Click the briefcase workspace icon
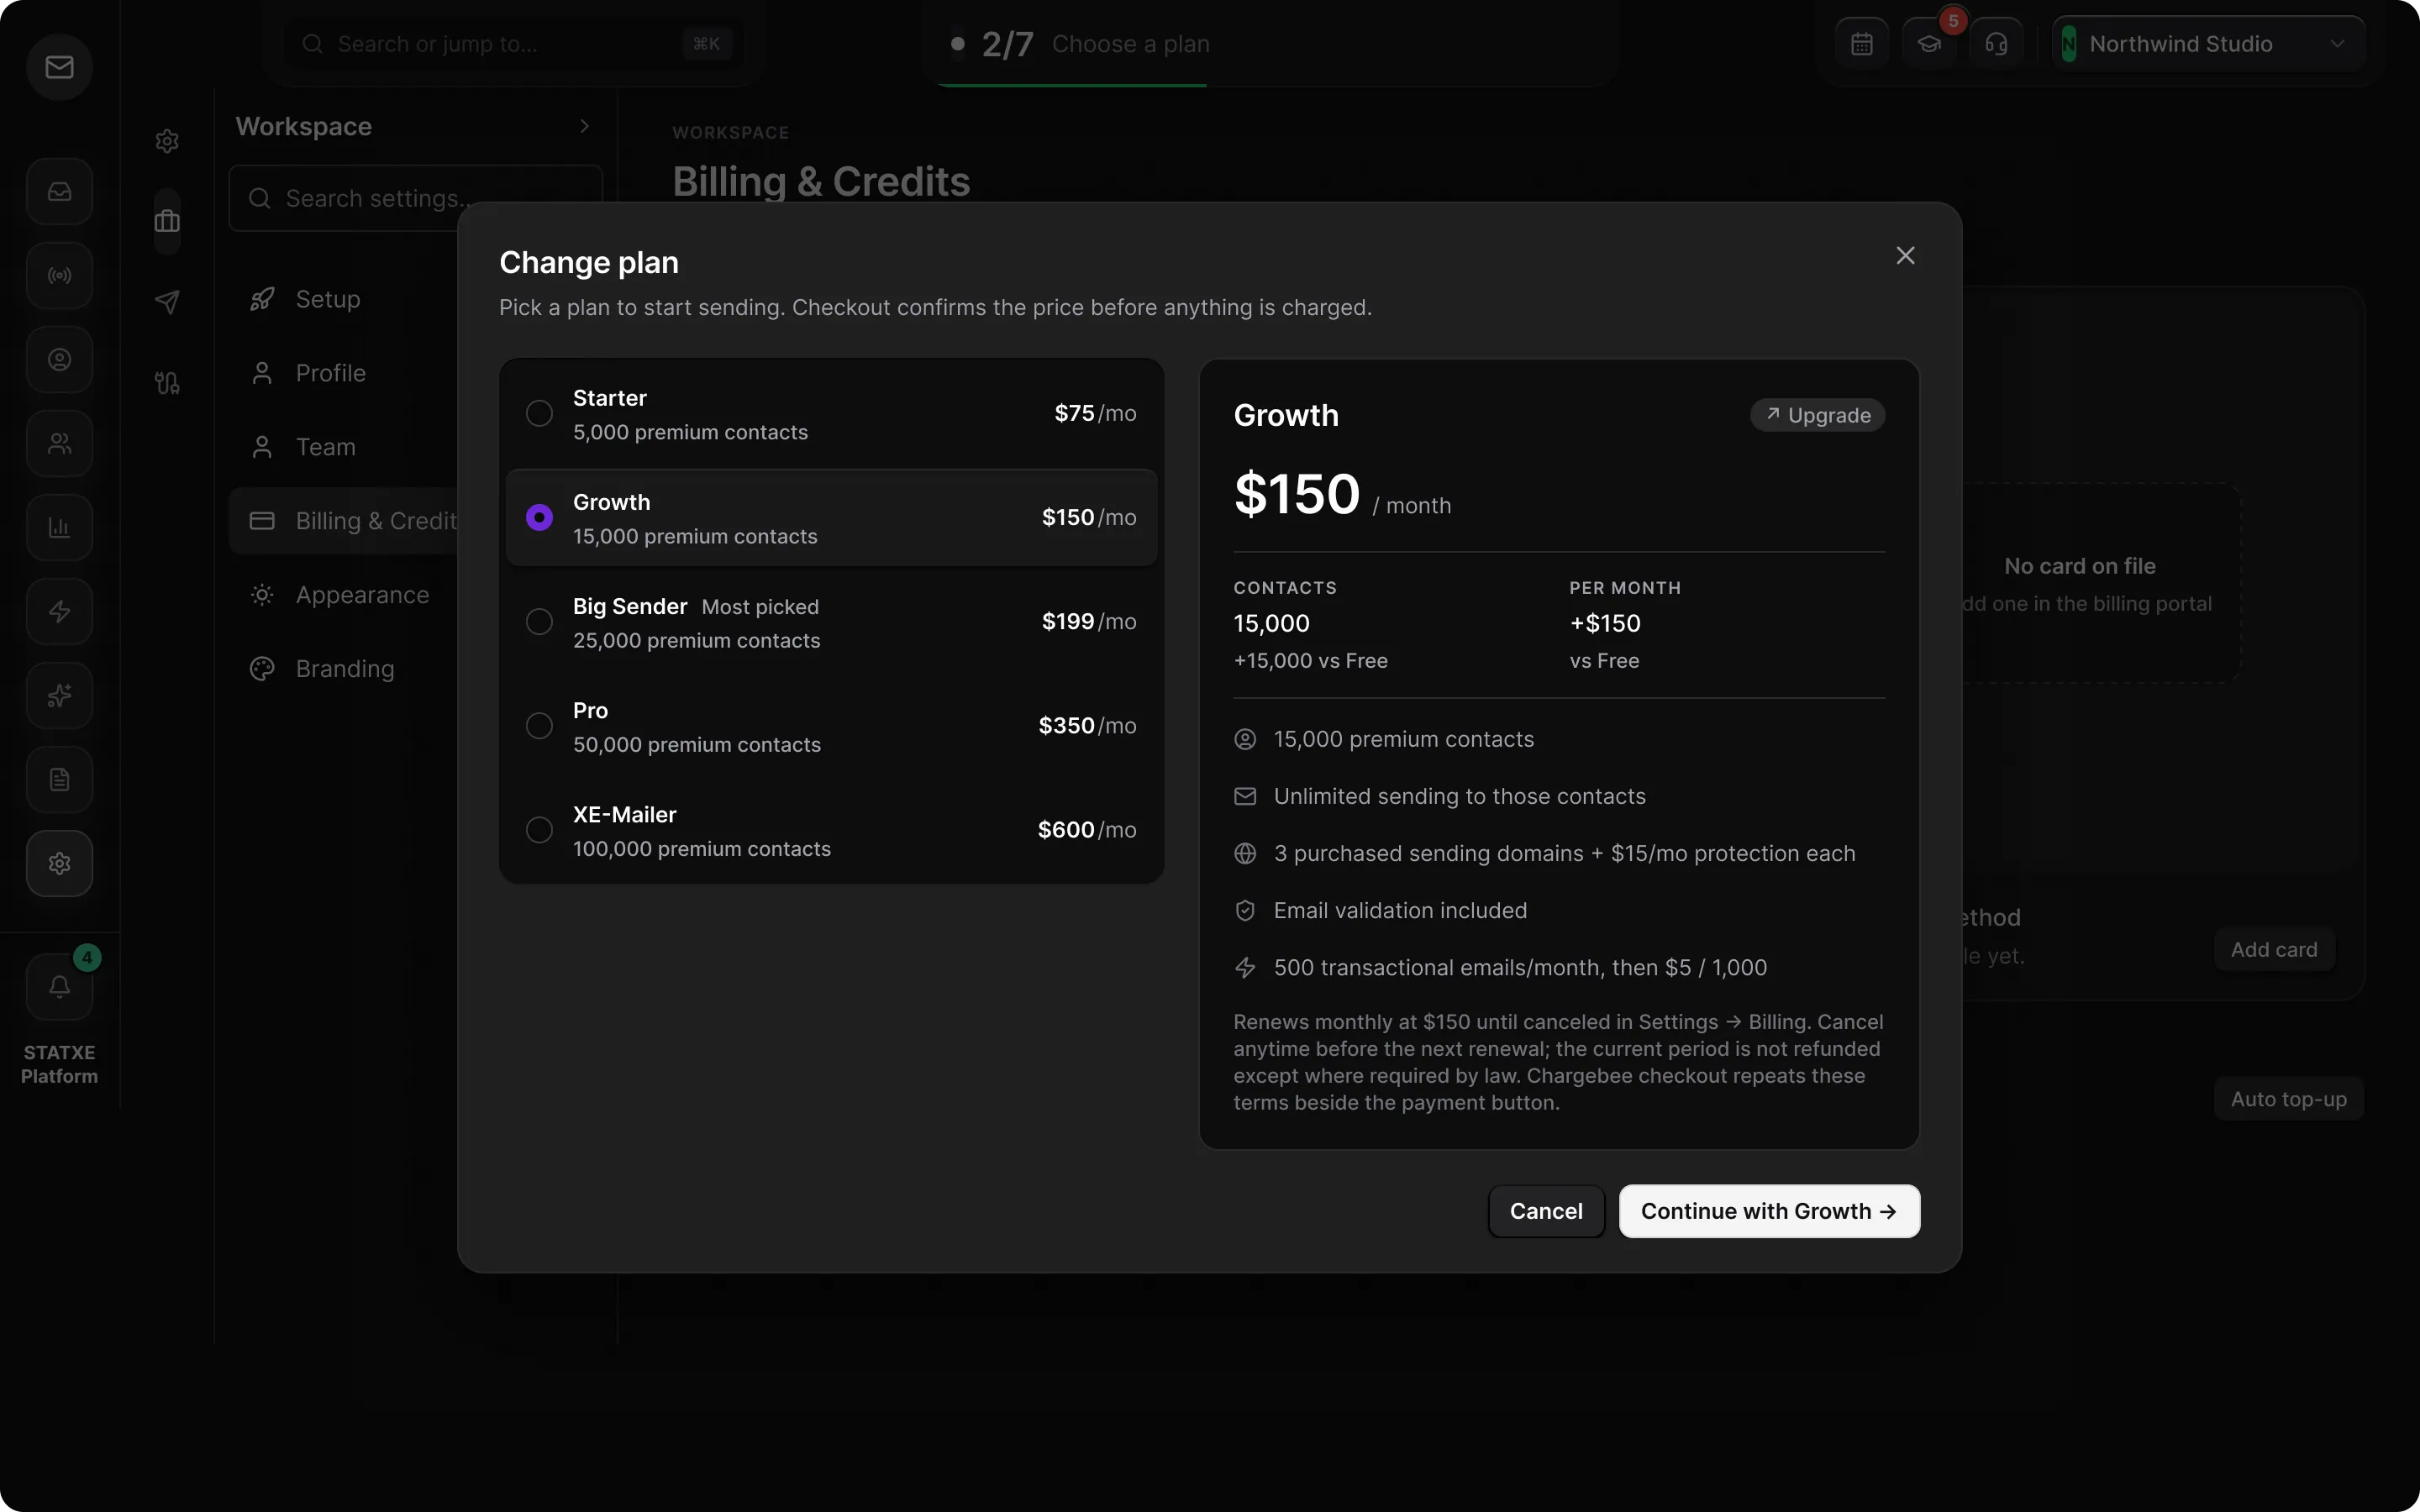The image size is (2420, 1512). (x=167, y=221)
